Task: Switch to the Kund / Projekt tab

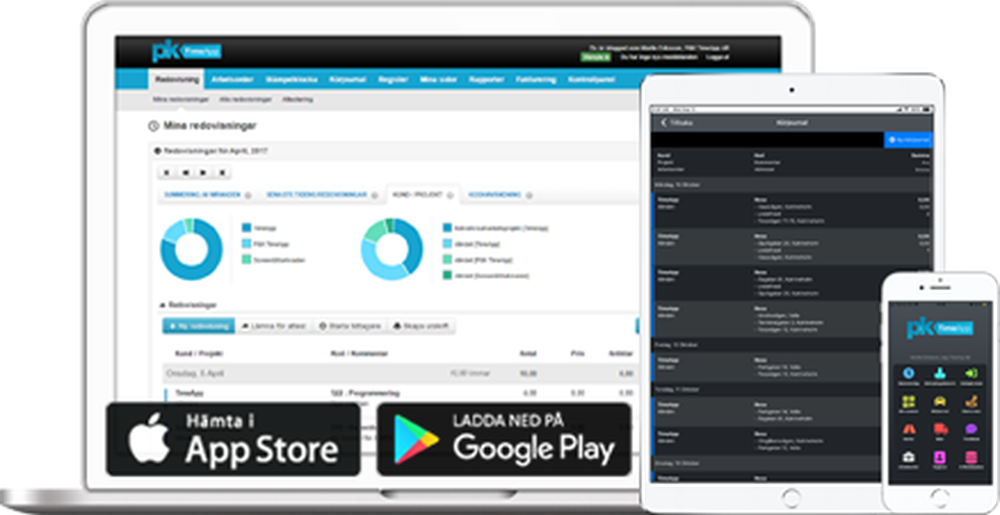Action: coord(423,194)
